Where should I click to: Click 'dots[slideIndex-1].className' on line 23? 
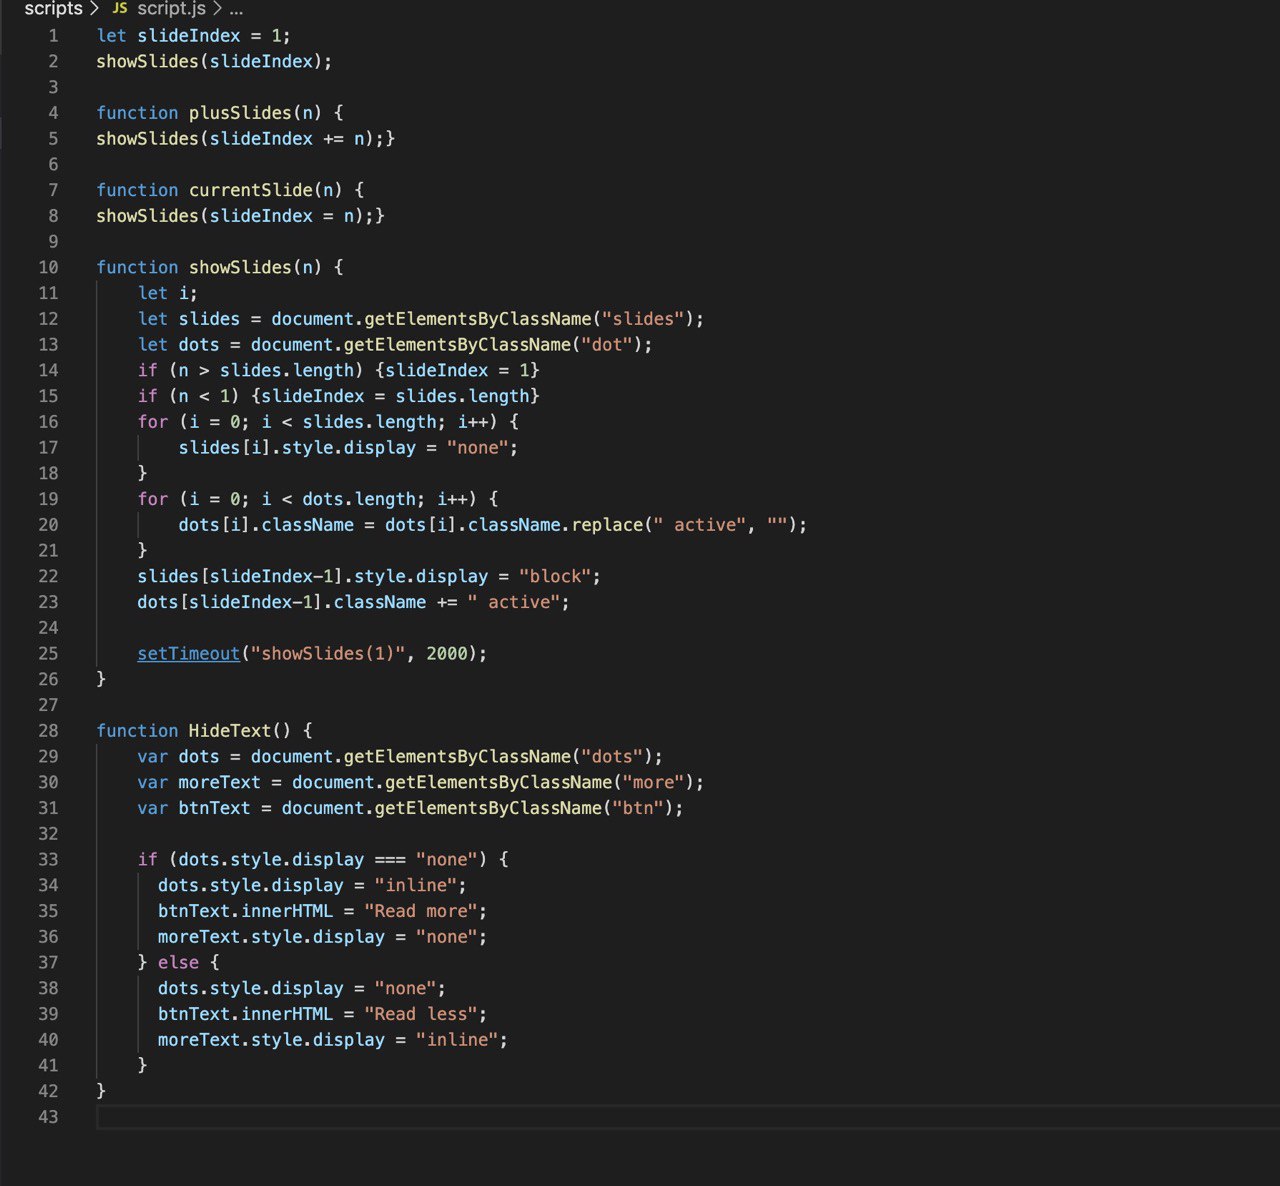(282, 602)
